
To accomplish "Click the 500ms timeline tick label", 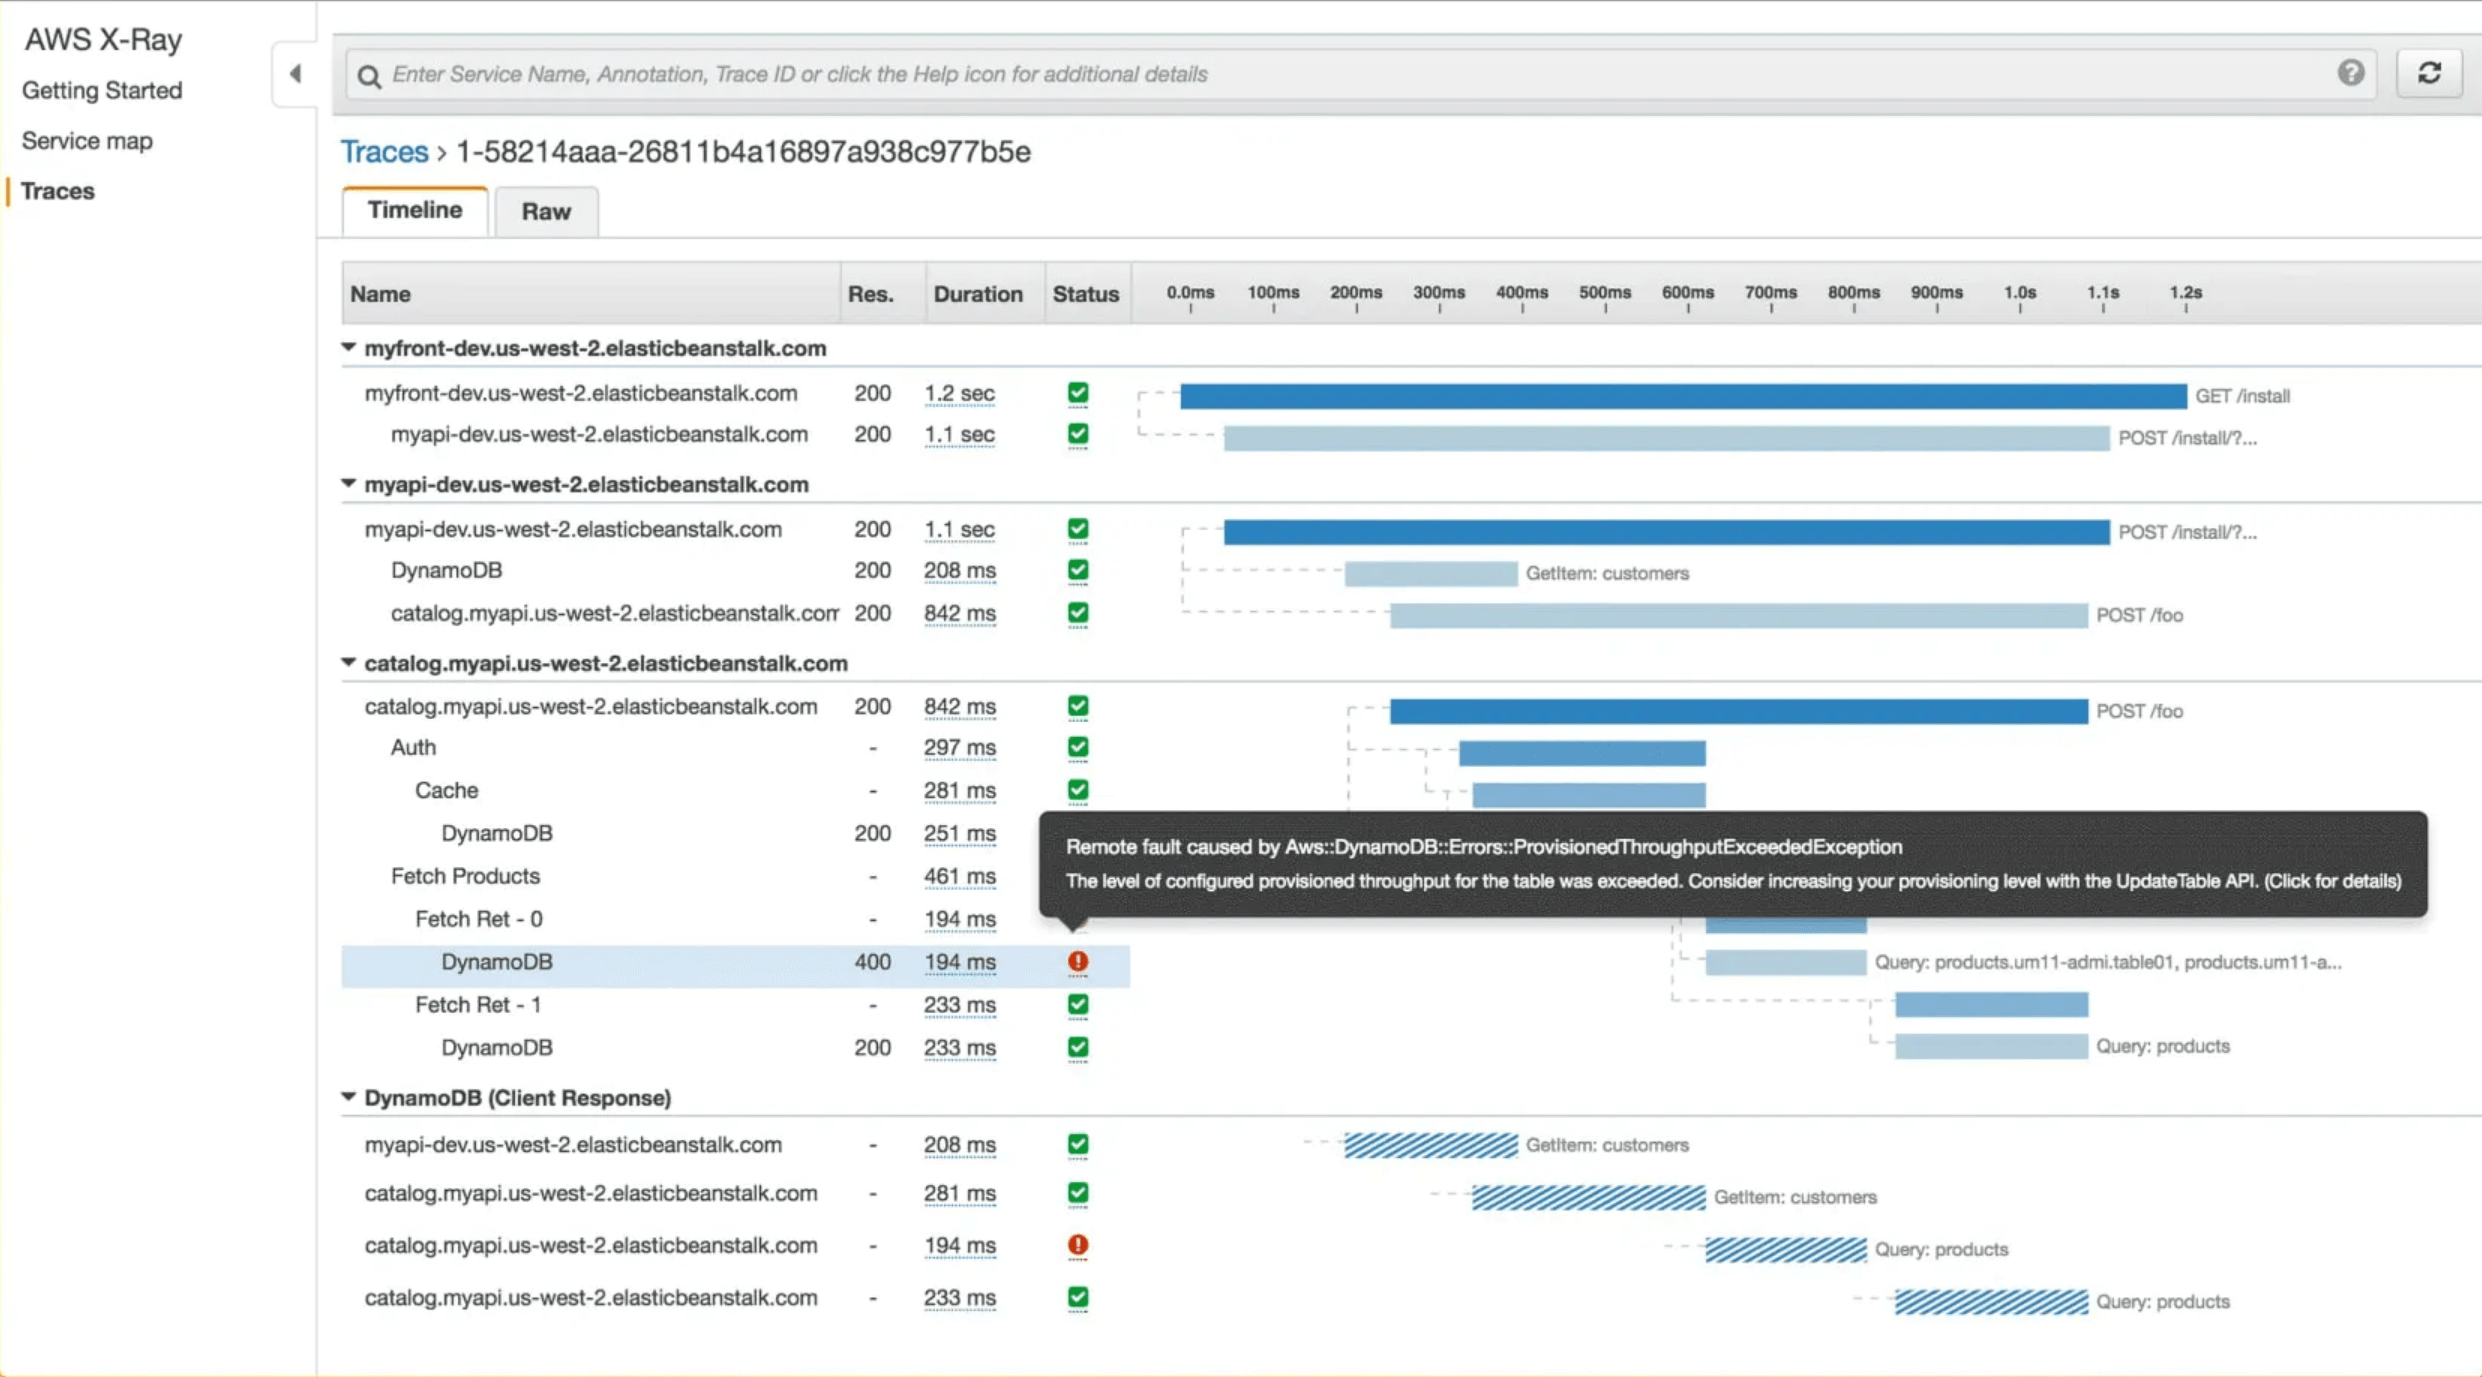I will 1605,293.
